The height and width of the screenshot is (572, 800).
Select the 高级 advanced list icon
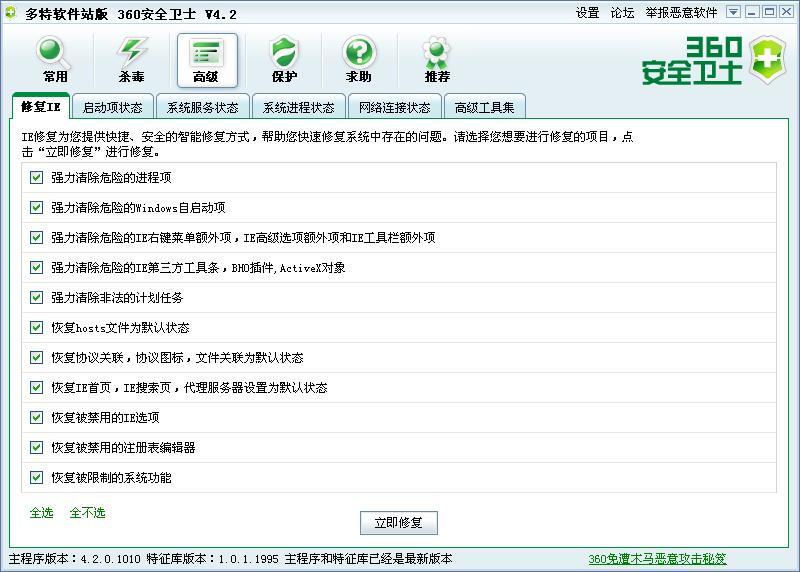click(x=207, y=60)
